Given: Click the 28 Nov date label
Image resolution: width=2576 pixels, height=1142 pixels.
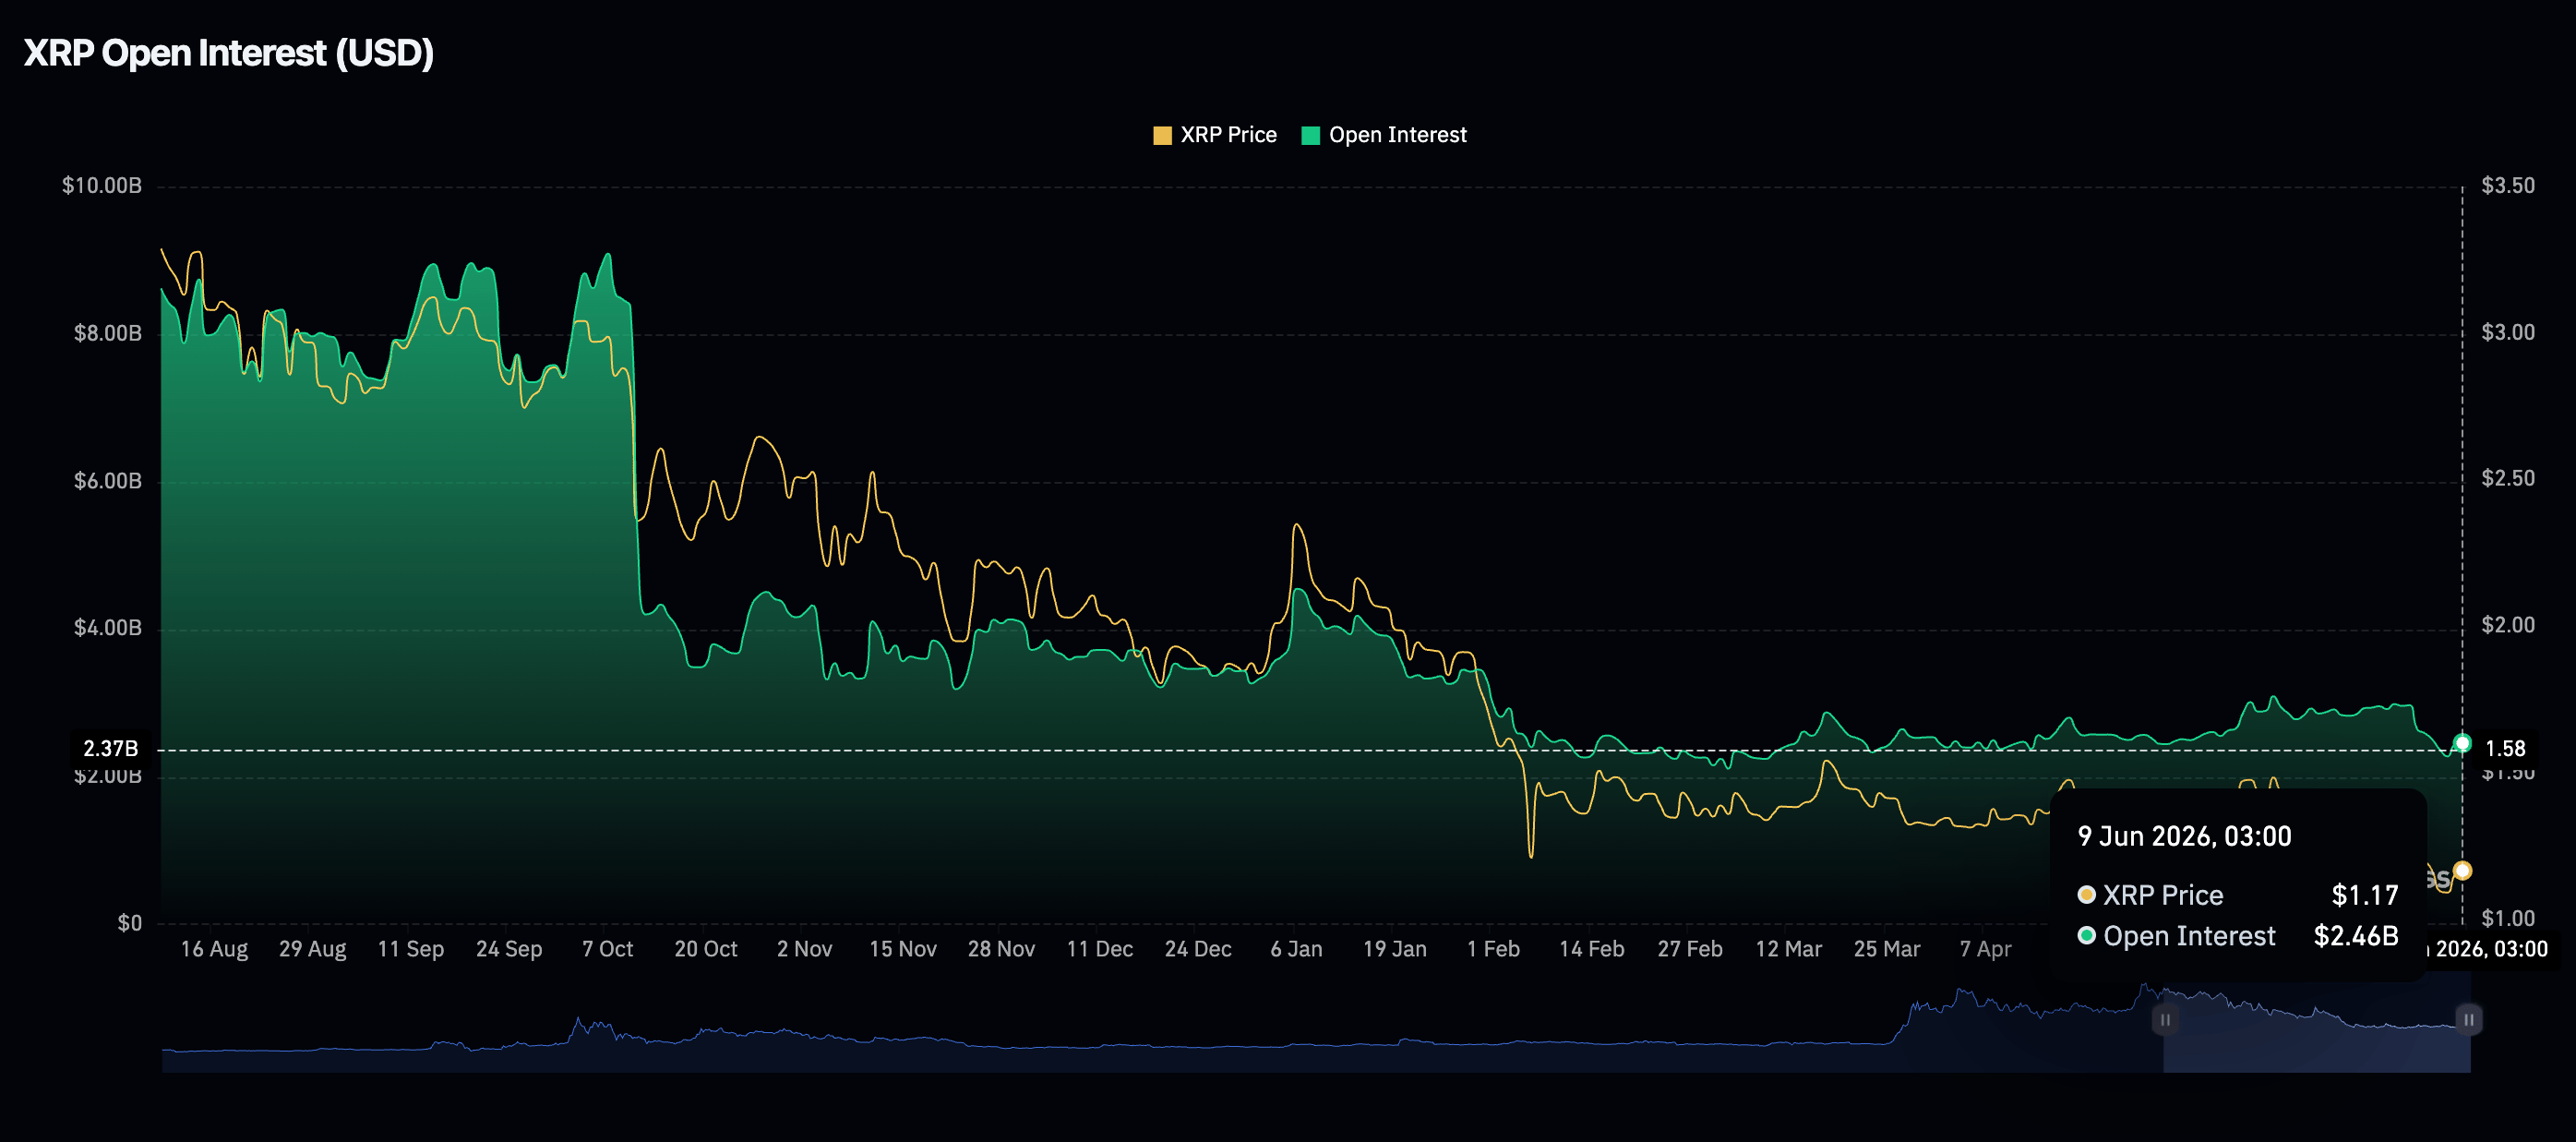Looking at the screenshot, I should 1001,949.
